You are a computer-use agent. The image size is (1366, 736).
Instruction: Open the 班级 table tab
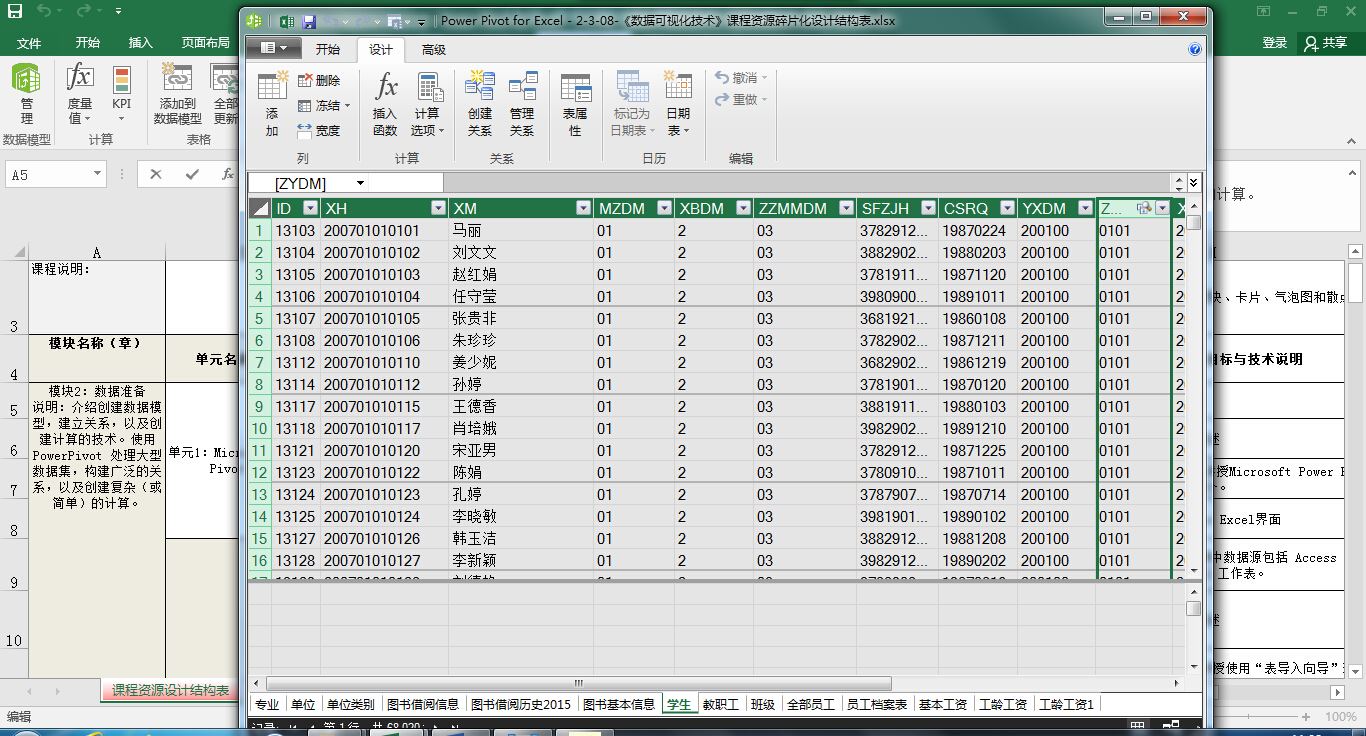pos(763,704)
